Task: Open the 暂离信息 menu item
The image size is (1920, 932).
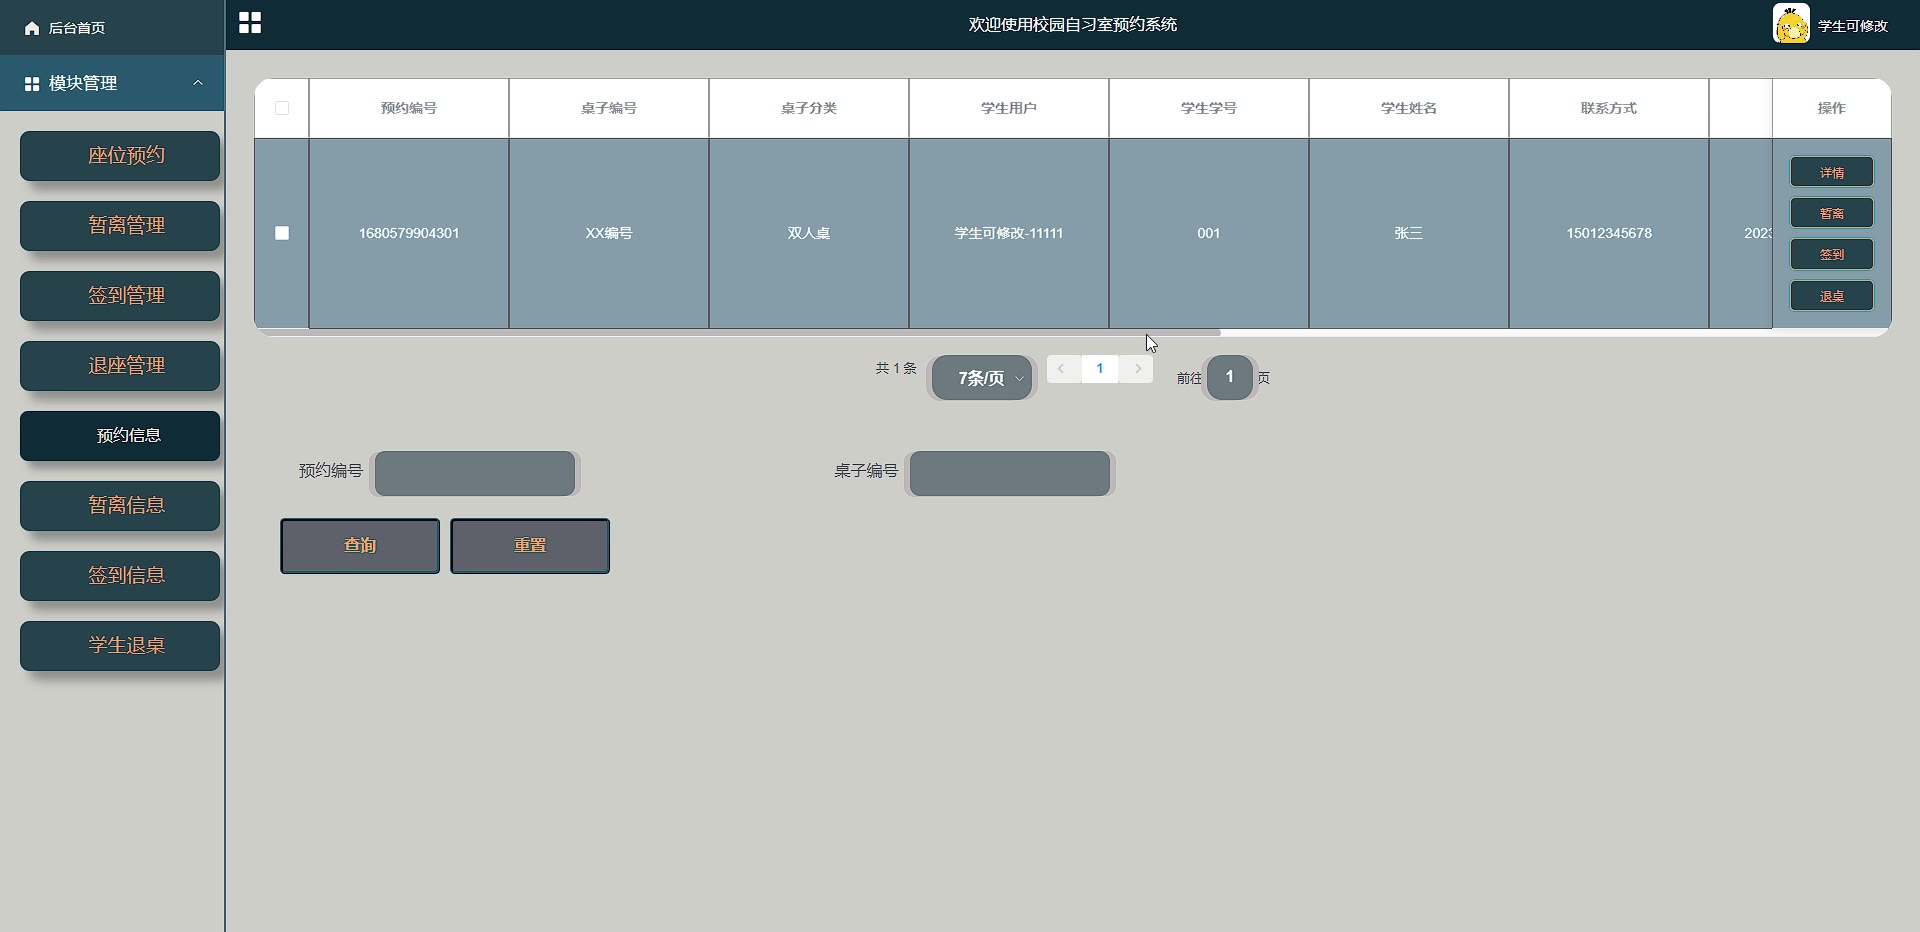Action: [120, 506]
